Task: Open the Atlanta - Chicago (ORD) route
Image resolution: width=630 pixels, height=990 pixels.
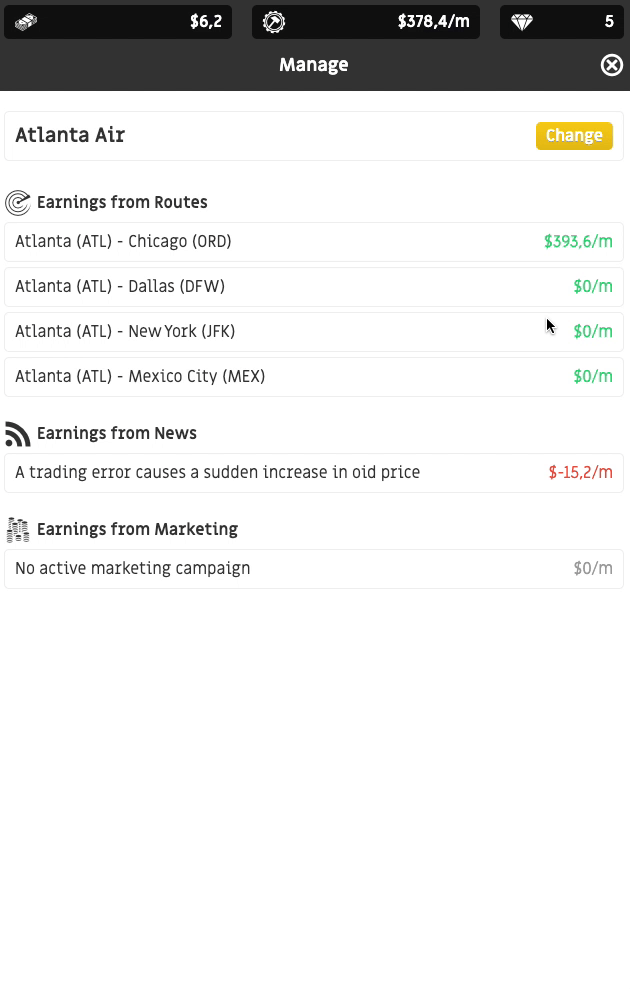Action: tap(314, 242)
